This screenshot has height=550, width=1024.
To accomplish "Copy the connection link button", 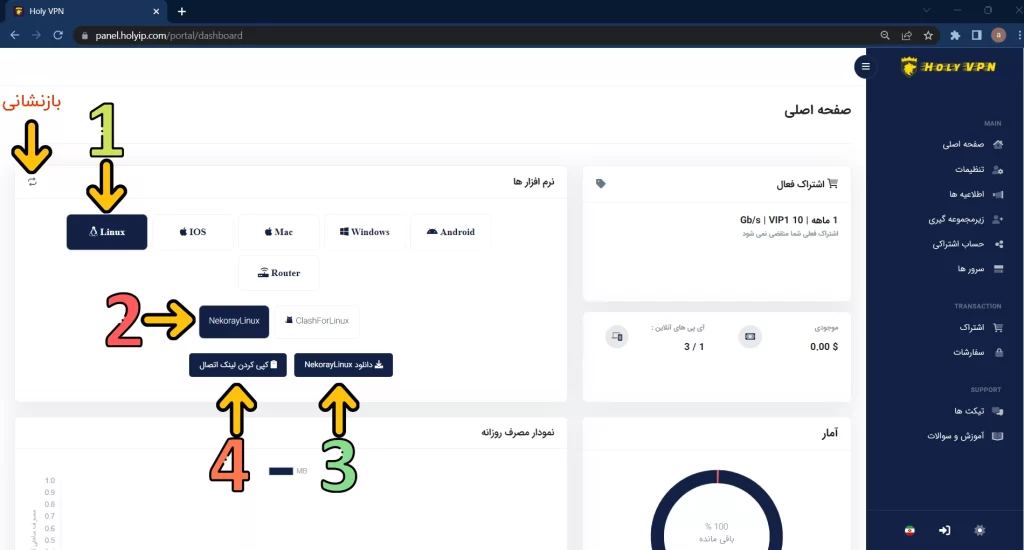I will coord(238,365).
